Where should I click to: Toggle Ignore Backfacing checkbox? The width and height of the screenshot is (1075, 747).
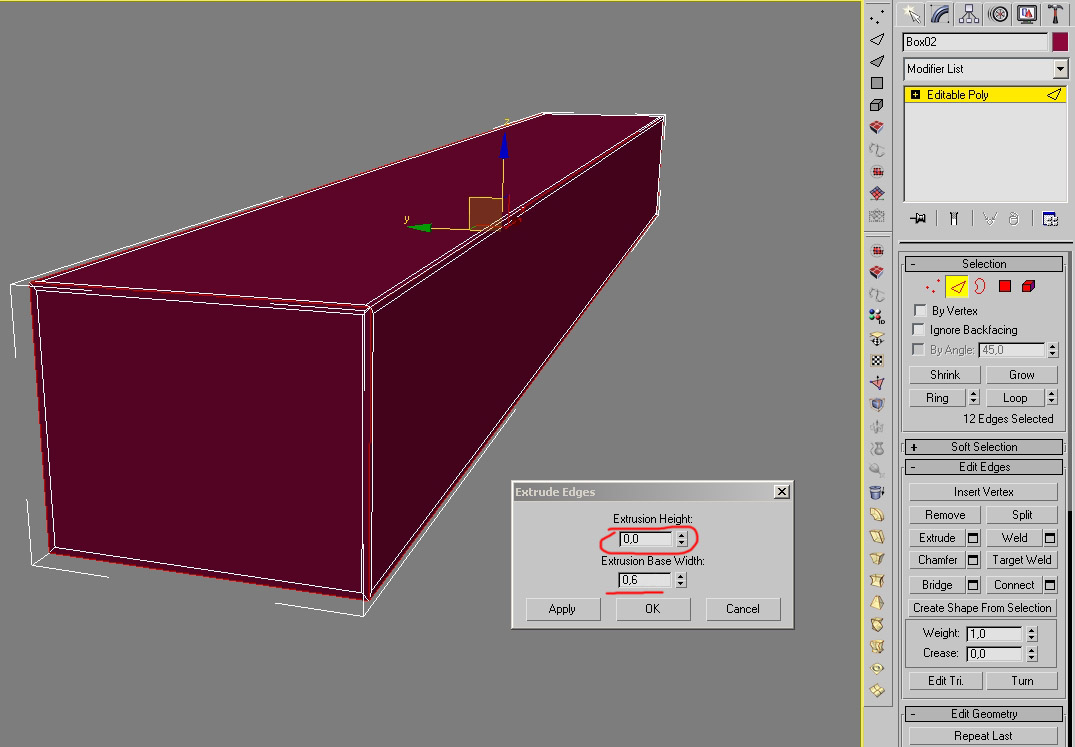pyautogui.click(x=920, y=330)
